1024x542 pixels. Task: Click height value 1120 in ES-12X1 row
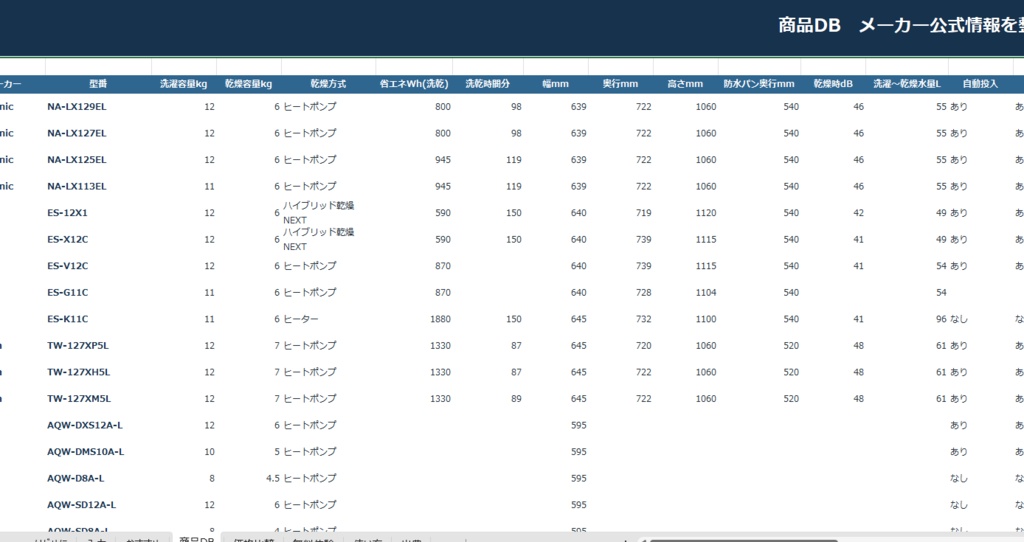click(x=706, y=213)
